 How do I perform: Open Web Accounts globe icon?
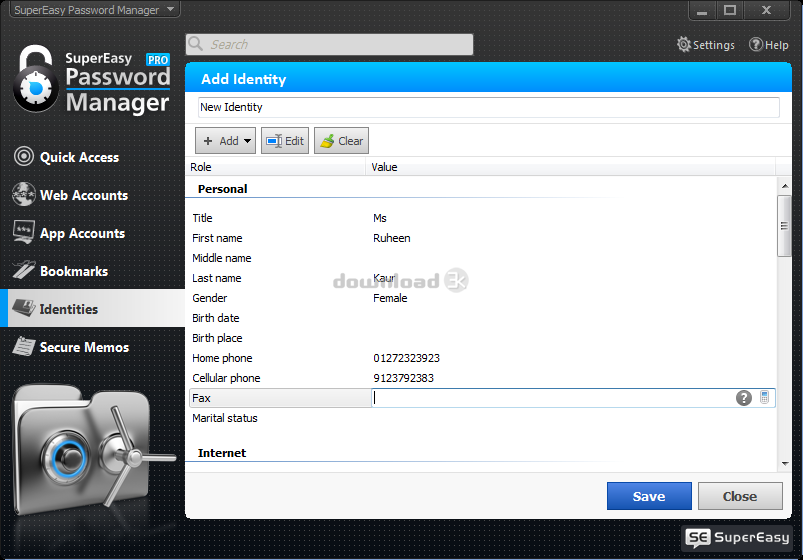click(24, 195)
